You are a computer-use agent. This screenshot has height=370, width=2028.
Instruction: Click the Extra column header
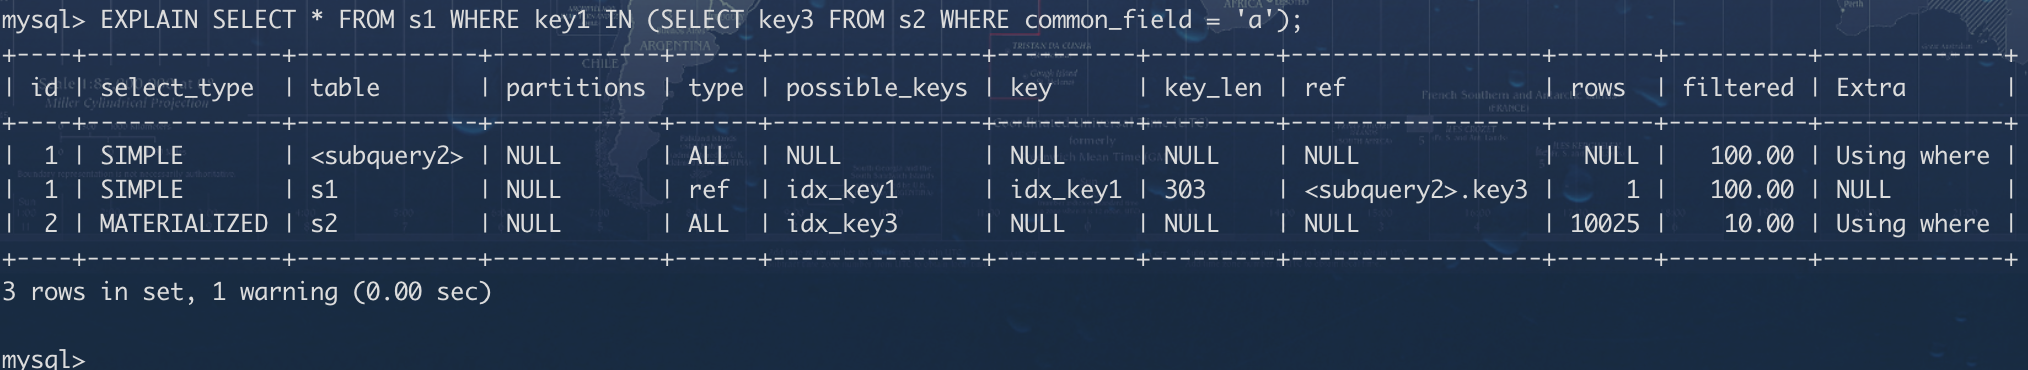click(x=1871, y=88)
